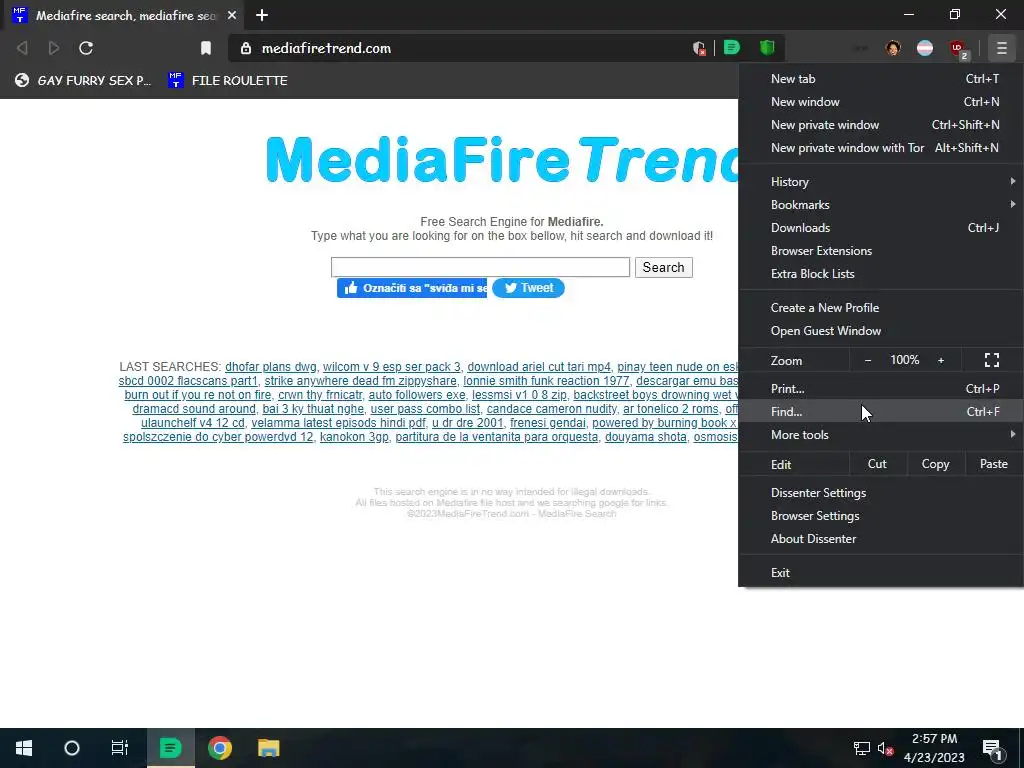Focus the Mediafire search text box

pos(480,267)
